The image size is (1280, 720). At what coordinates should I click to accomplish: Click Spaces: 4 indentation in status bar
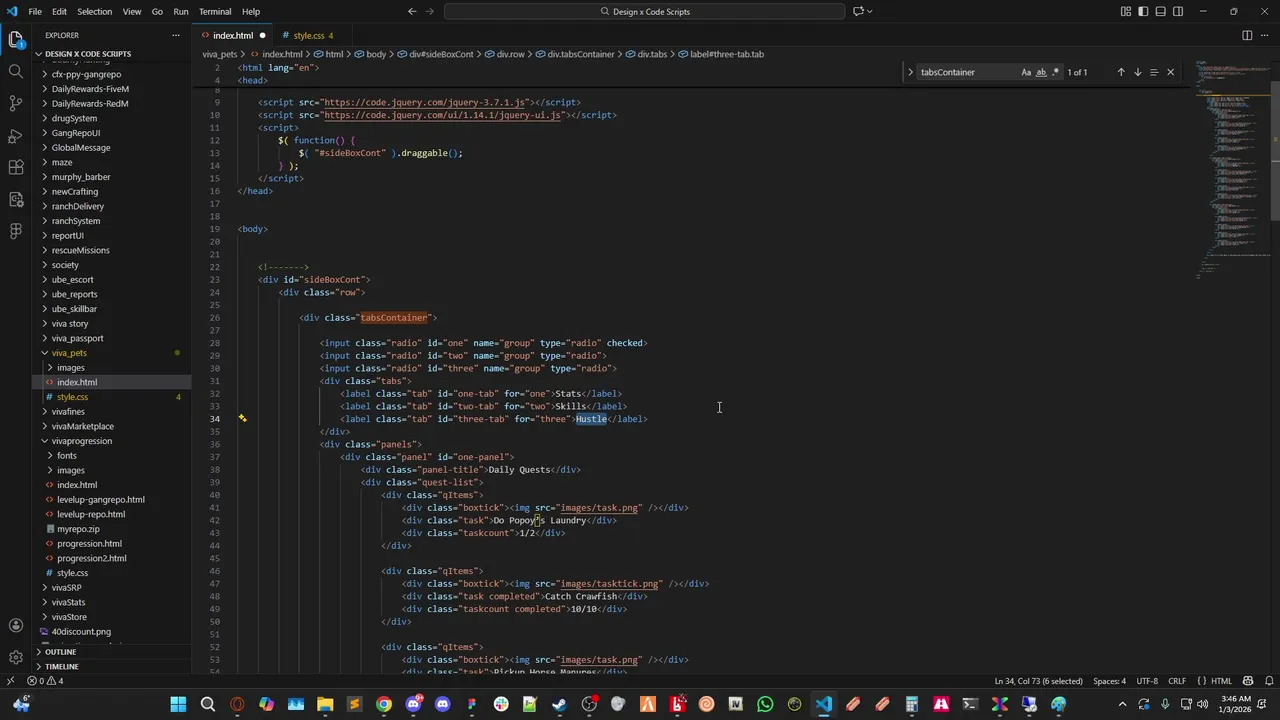[x=1109, y=681]
